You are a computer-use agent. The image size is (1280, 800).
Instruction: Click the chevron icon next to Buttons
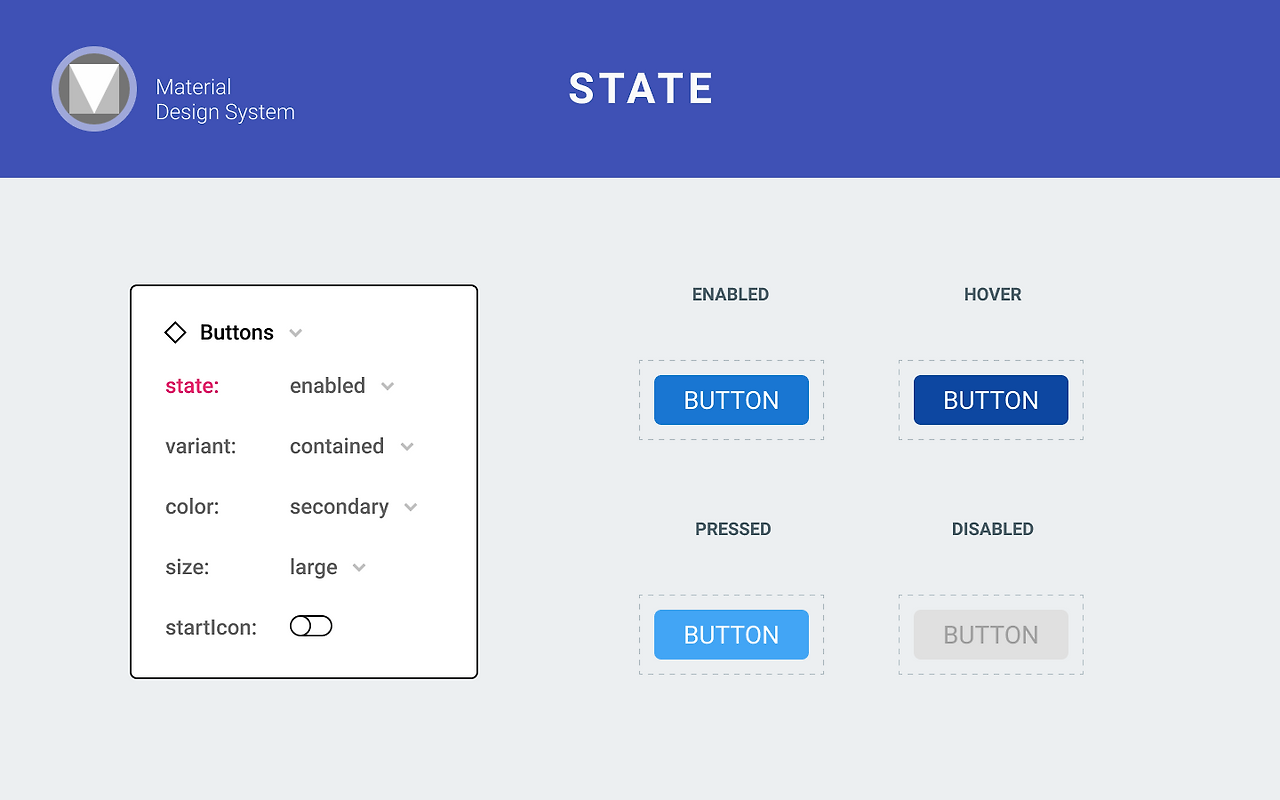(295, 332)
